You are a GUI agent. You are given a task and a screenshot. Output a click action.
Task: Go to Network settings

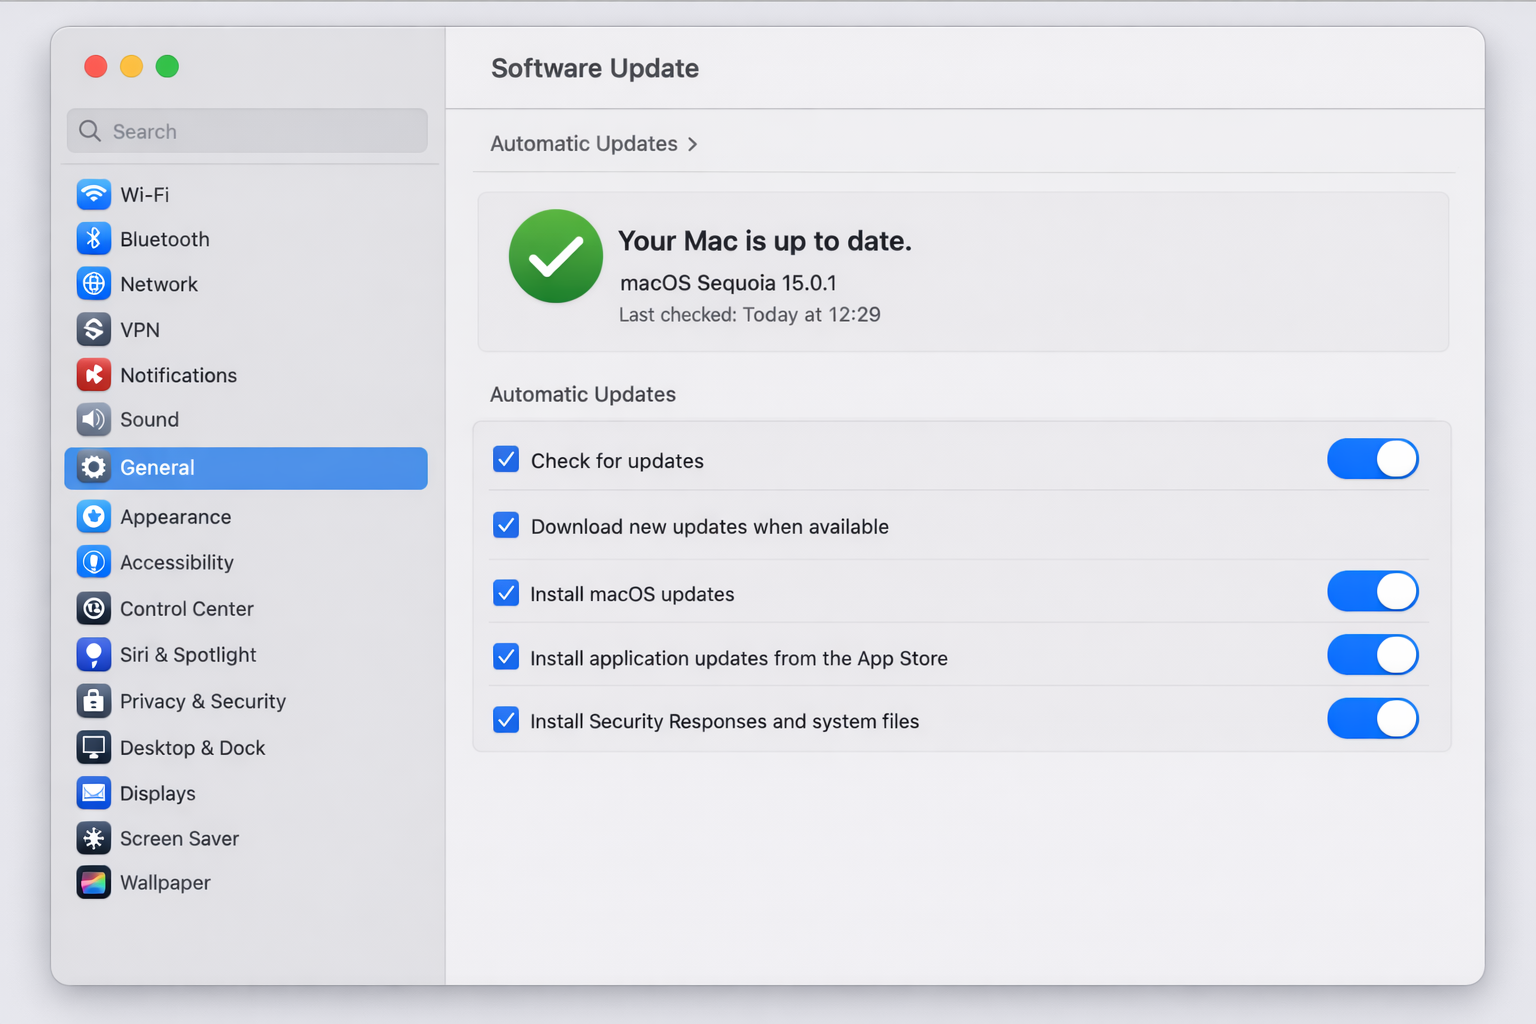[246, 284]
